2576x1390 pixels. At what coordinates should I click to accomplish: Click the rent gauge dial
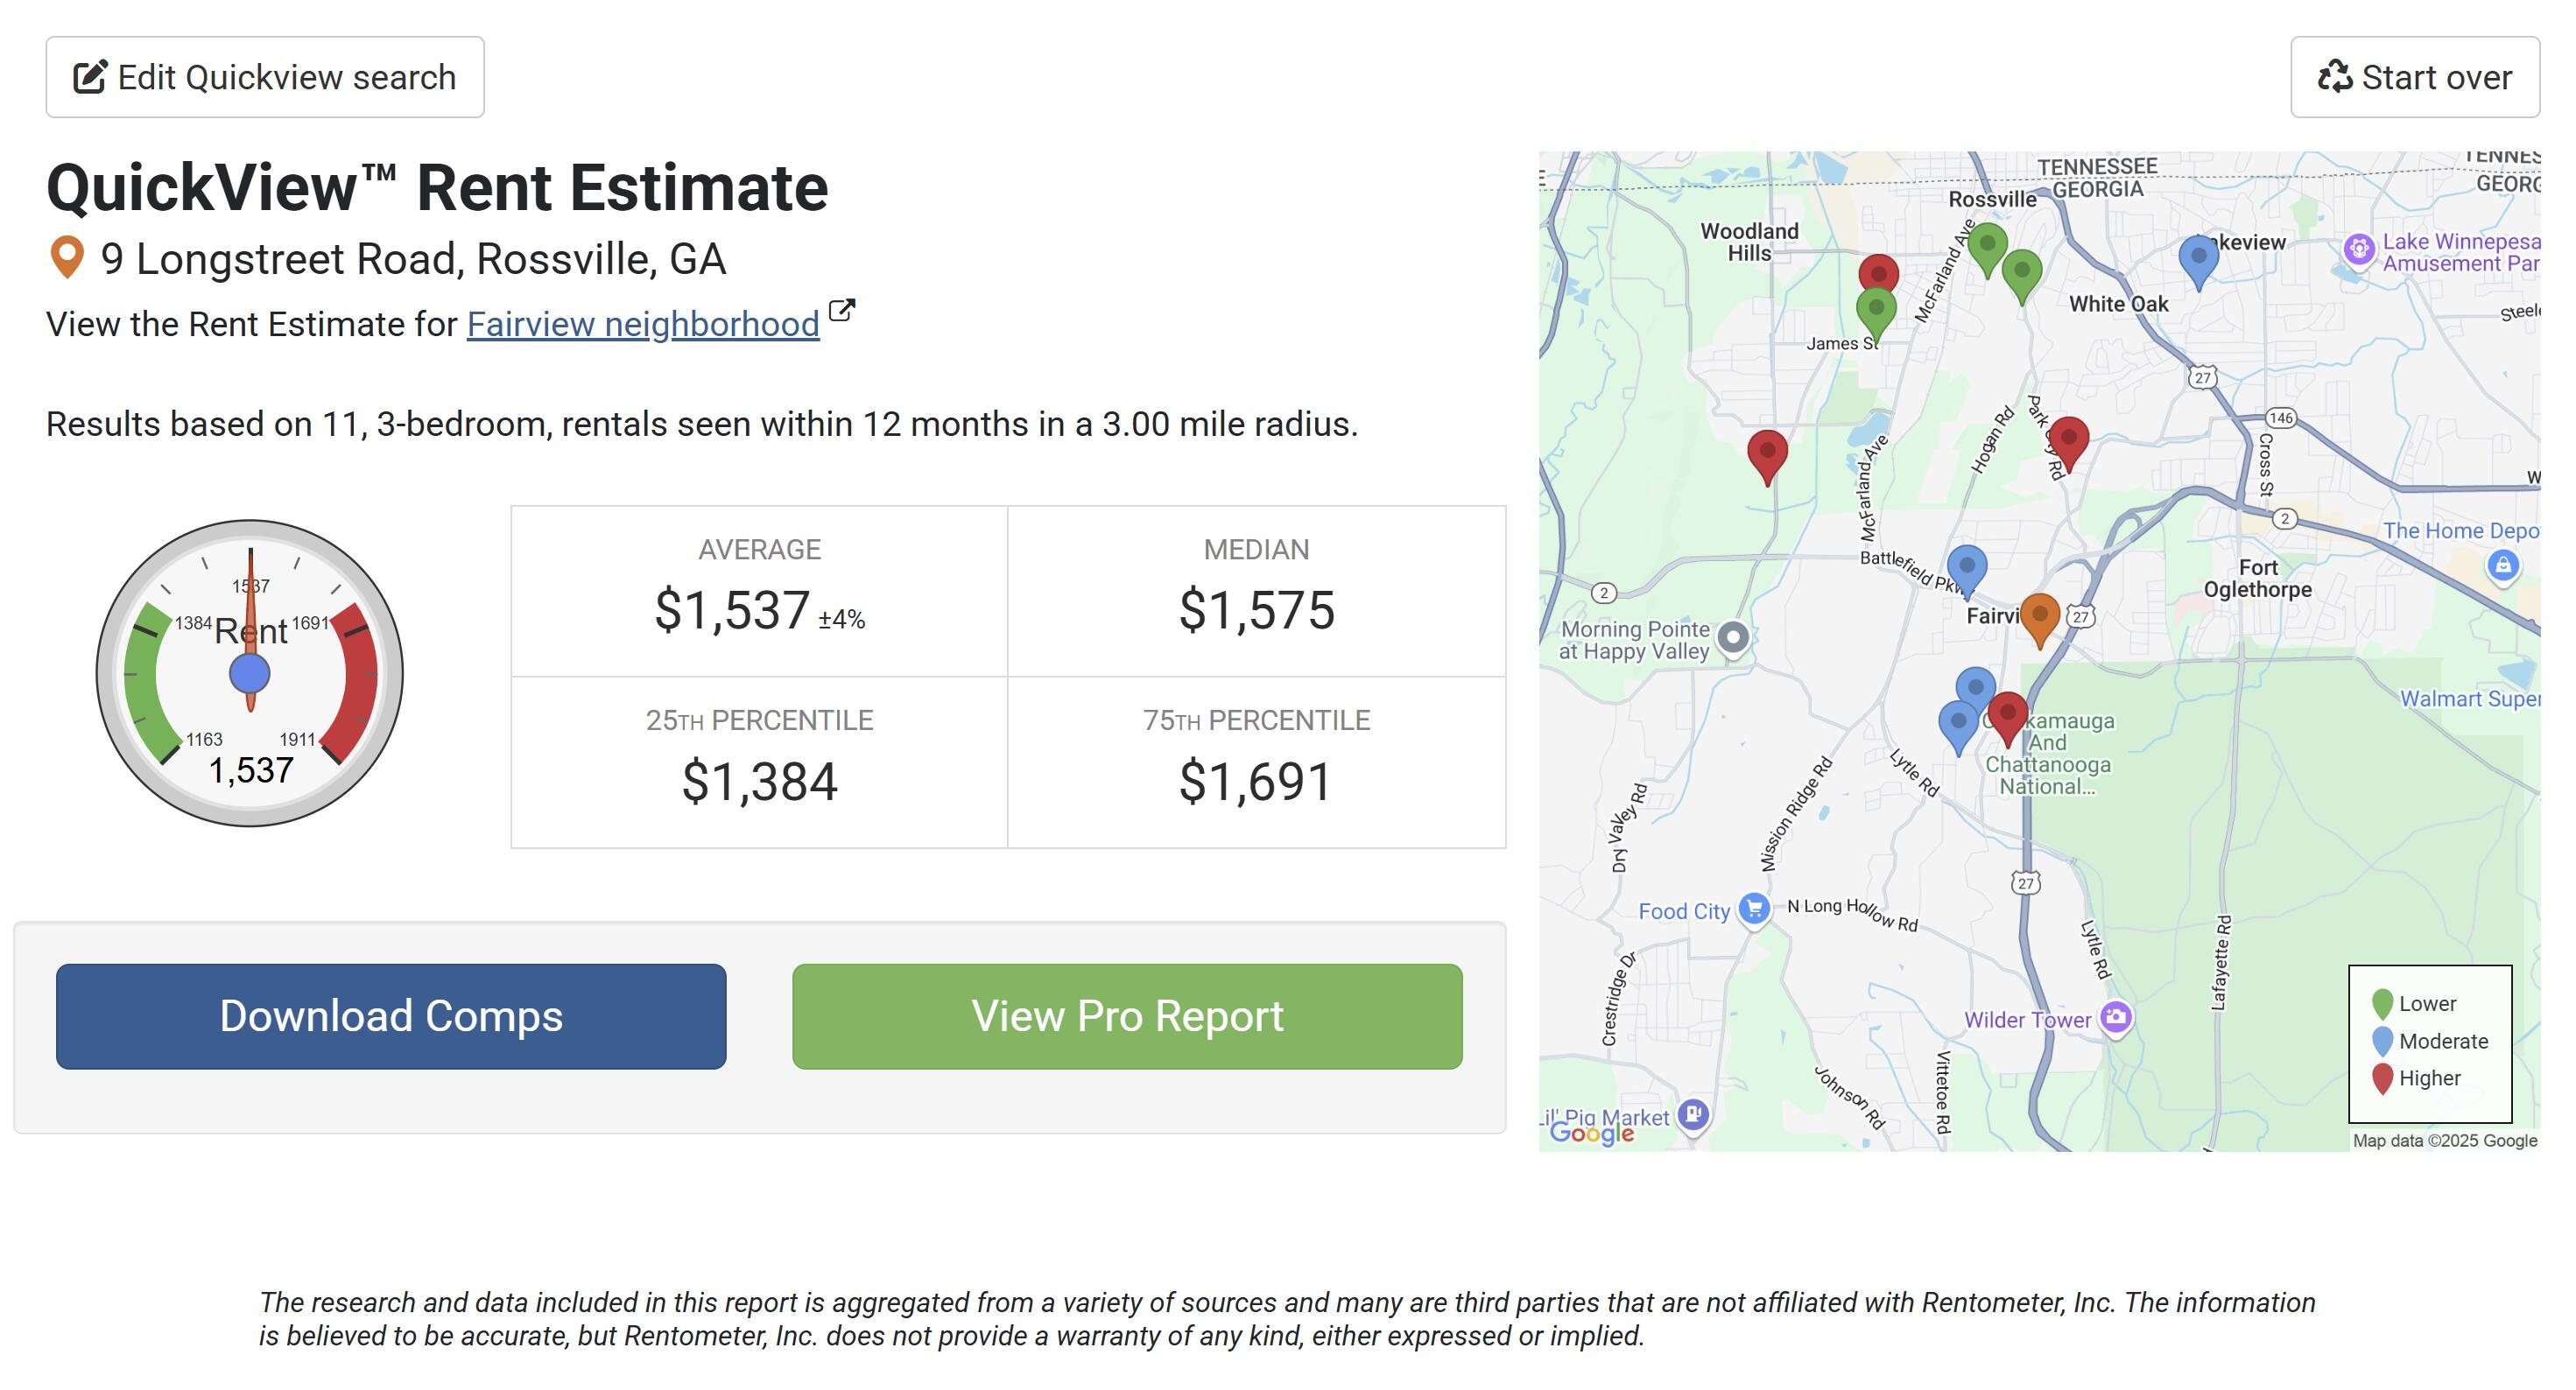click(250, 673)
